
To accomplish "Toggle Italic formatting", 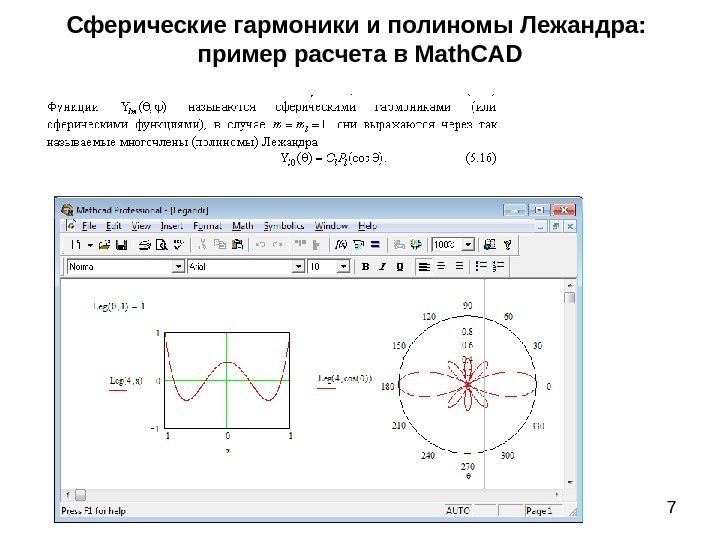I will [x=382, y=266].
